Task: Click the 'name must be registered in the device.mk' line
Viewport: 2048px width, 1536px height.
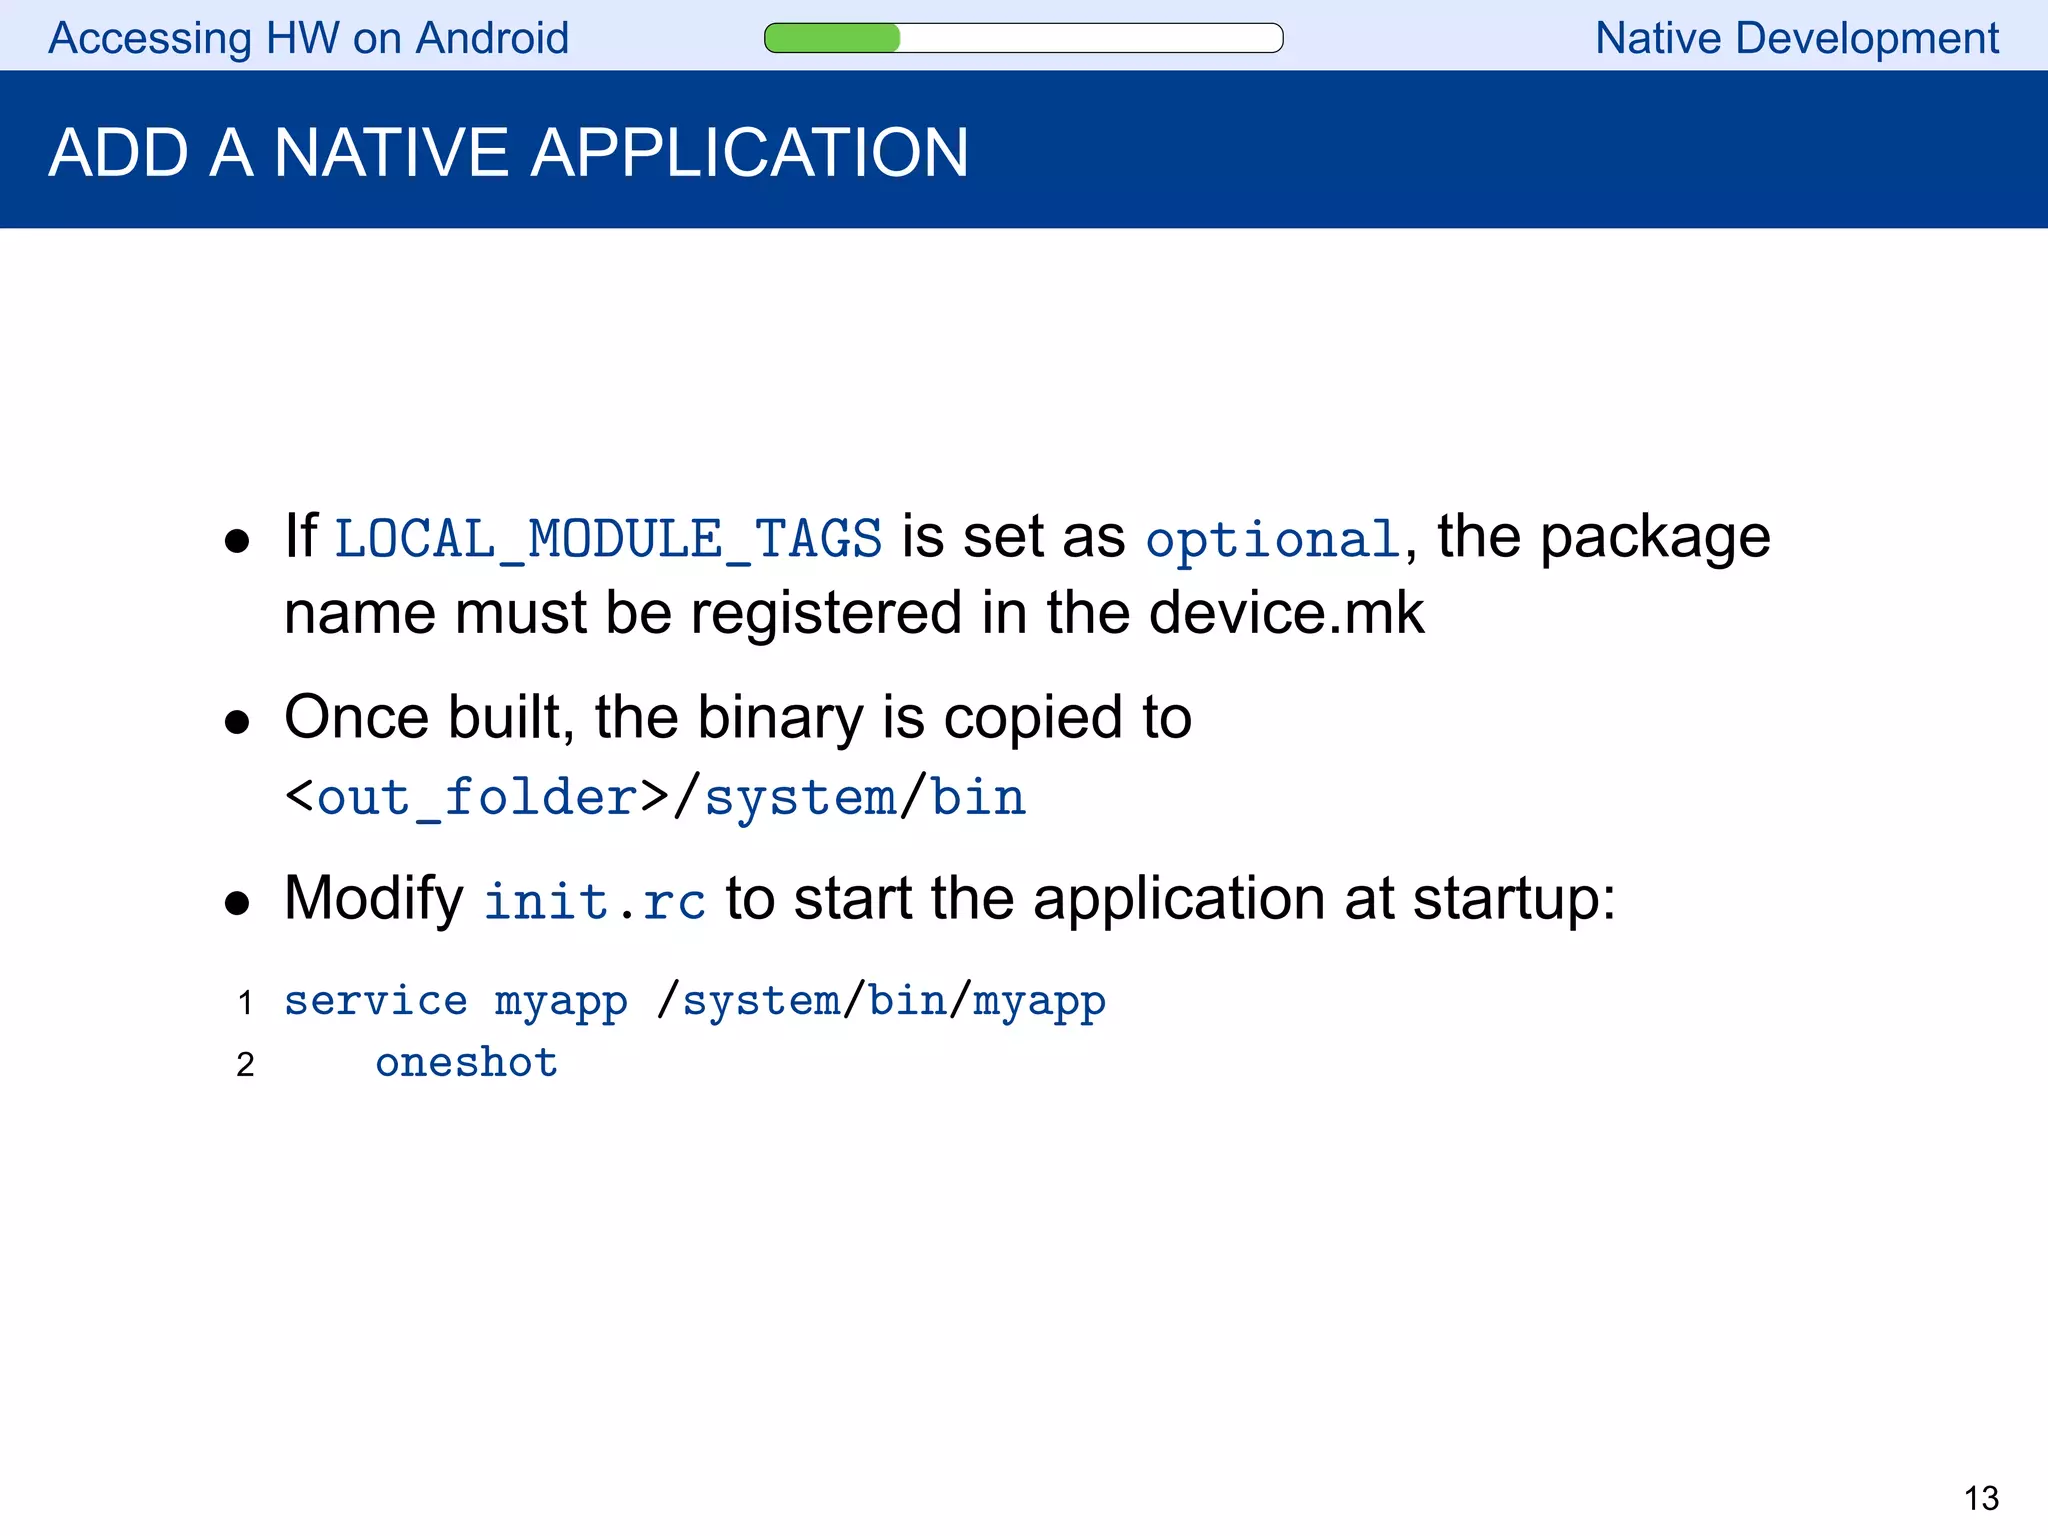Action: (x=854, y=612)
